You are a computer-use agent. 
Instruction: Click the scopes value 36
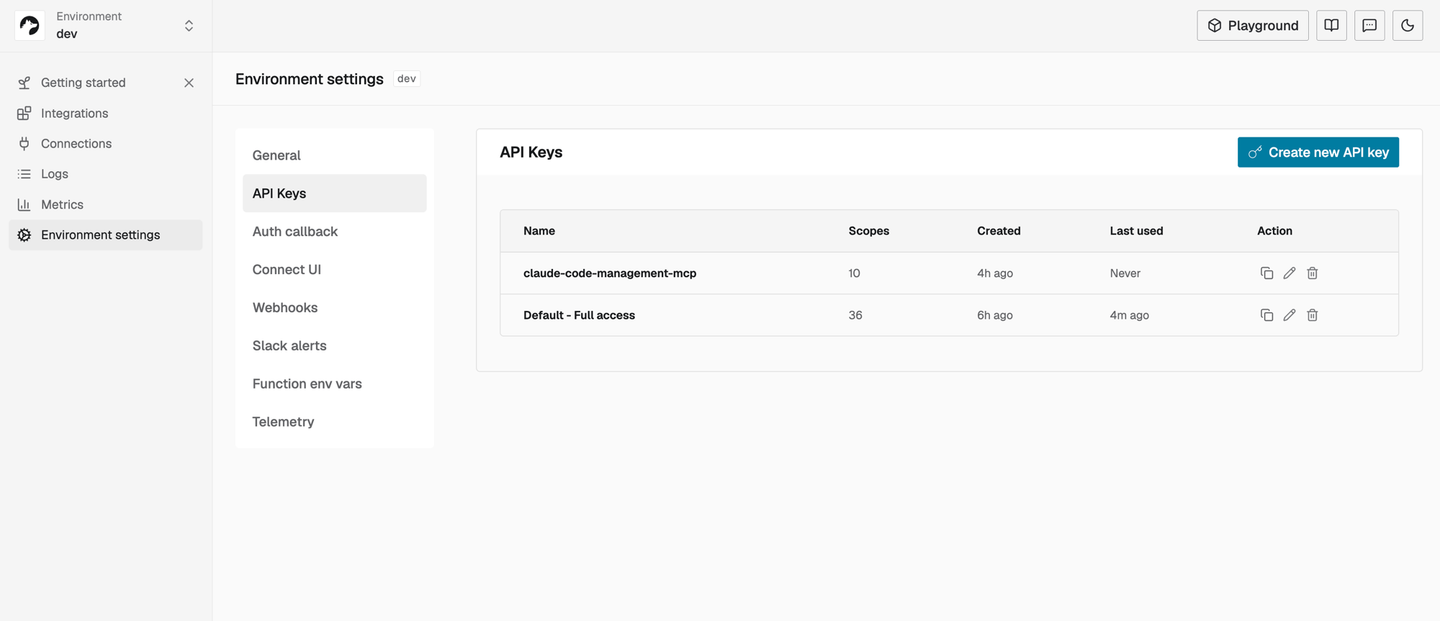click(855, 315)
